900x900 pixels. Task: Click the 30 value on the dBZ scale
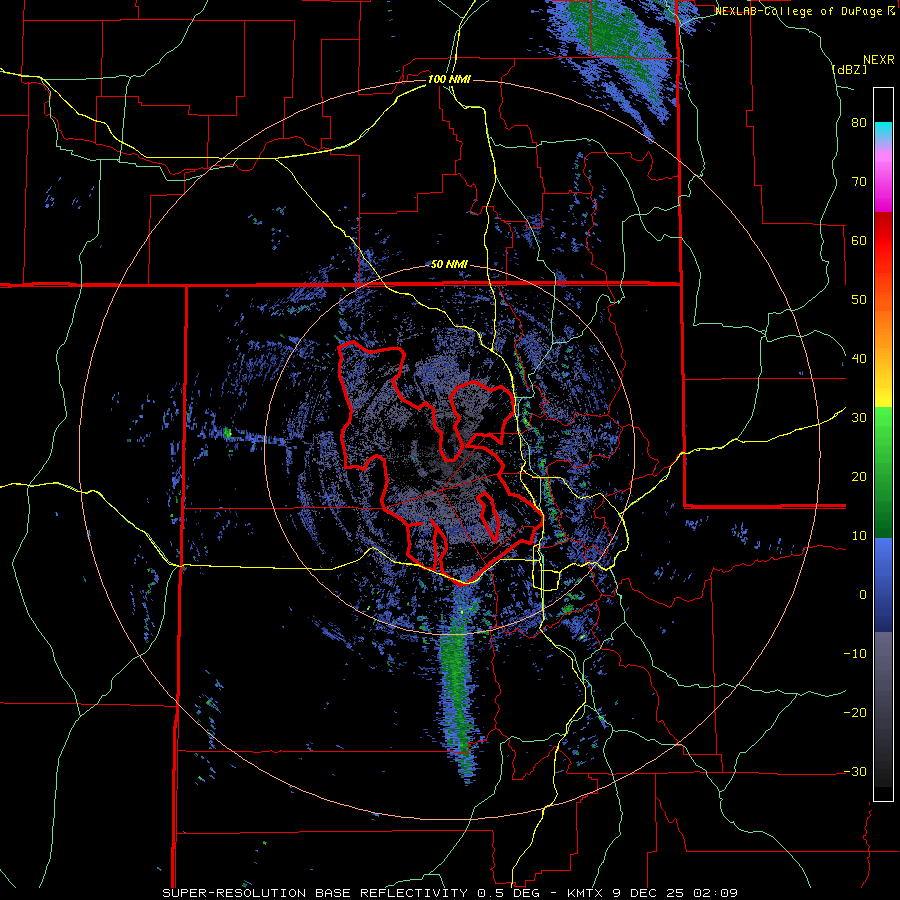(859, 418)
